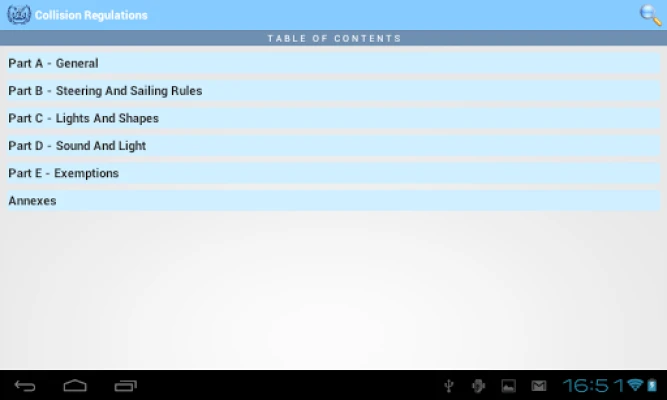The height and width of the screenshot is (400, 667).
Task: Tap the Wi-Fi signal status icon
Action: pos(635,385)
